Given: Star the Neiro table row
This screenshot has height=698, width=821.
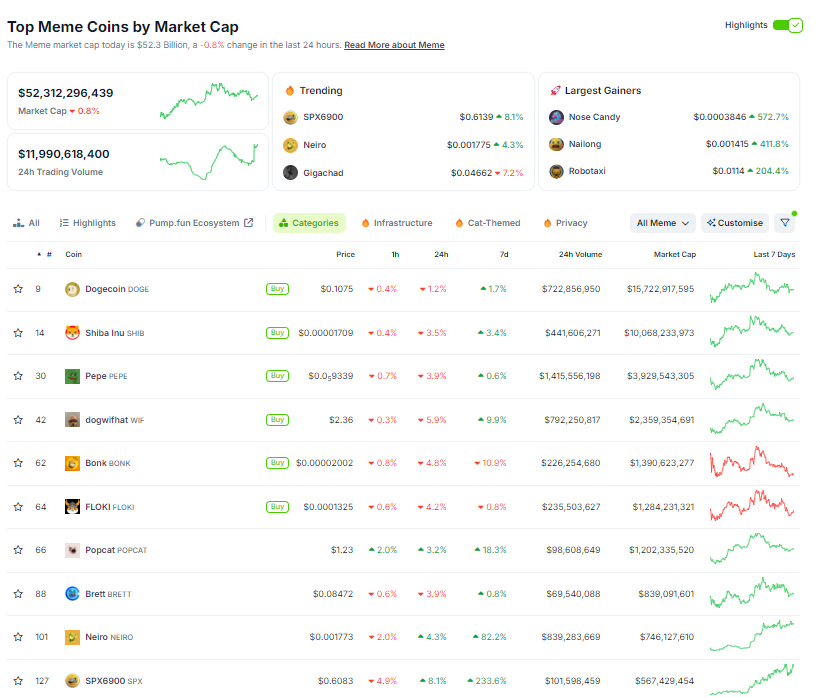Looking at the screenshot, I should pyautogui.click(x=18, y=637).
